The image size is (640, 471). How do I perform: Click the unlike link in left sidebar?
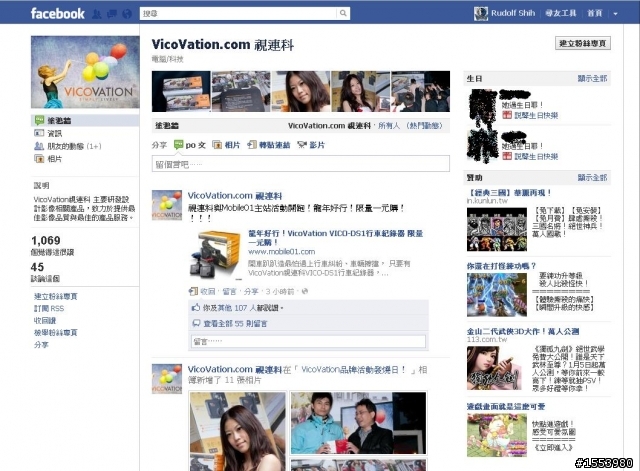pyautogui.click(x=45, y=320)
